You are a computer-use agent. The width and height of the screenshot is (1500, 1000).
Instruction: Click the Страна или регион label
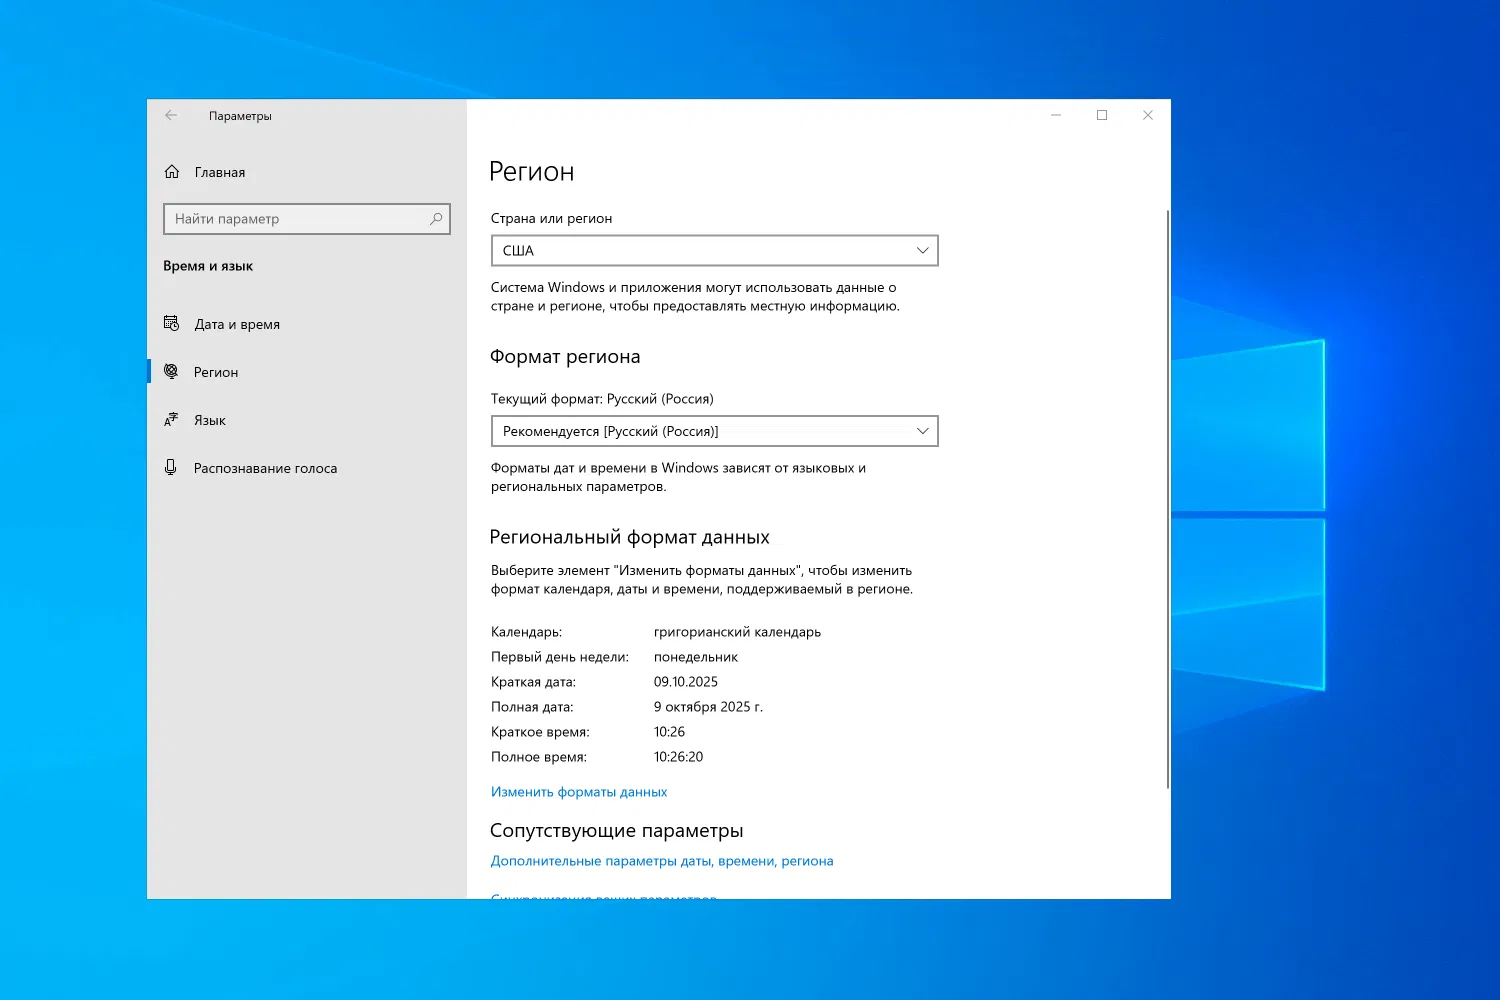[x=551, y=218]
